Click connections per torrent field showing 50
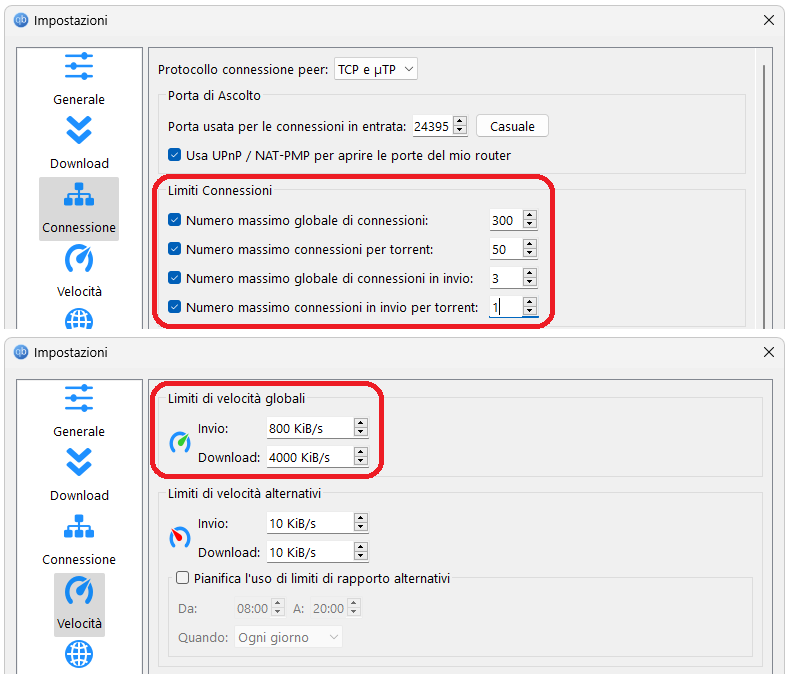792x674 pixels. (x=506, y=249)
